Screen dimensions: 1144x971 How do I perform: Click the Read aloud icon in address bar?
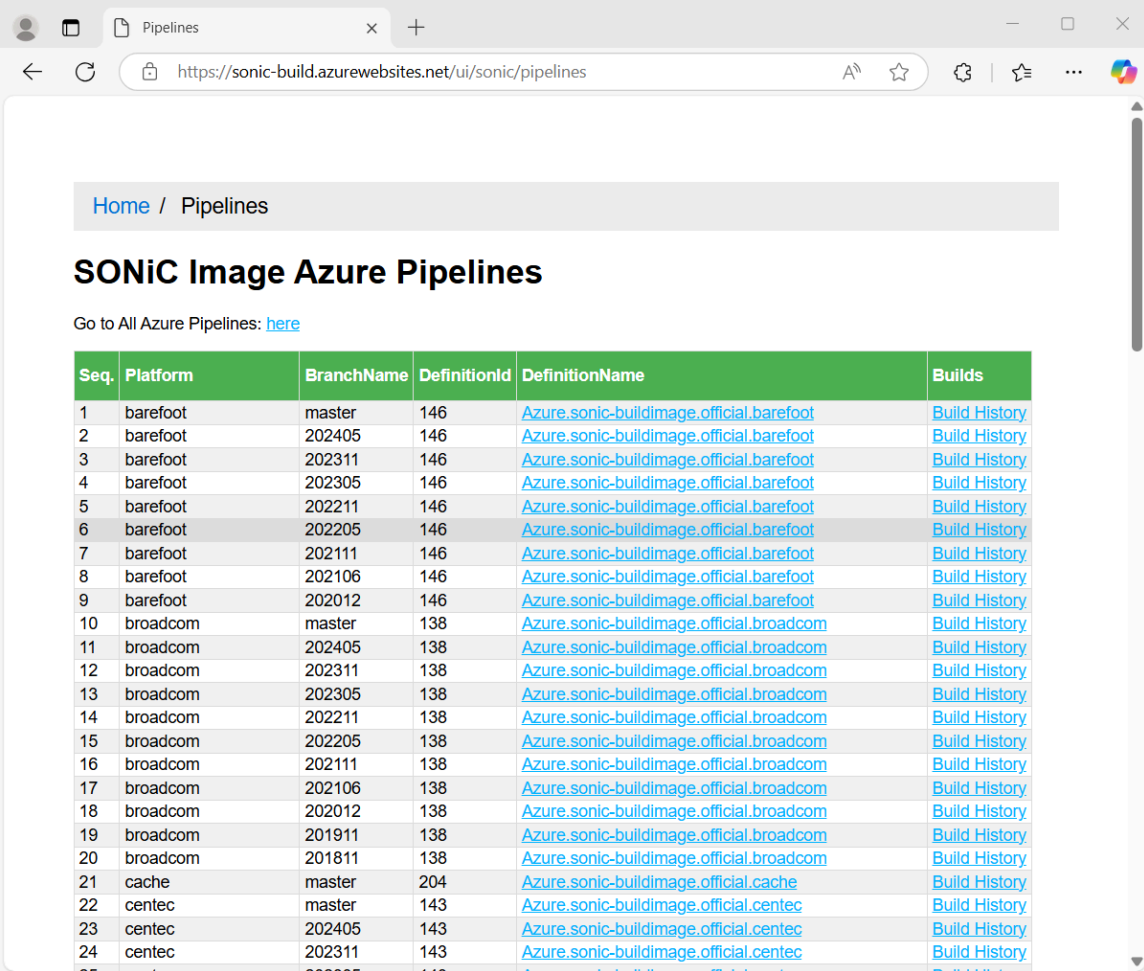point(852,72)
